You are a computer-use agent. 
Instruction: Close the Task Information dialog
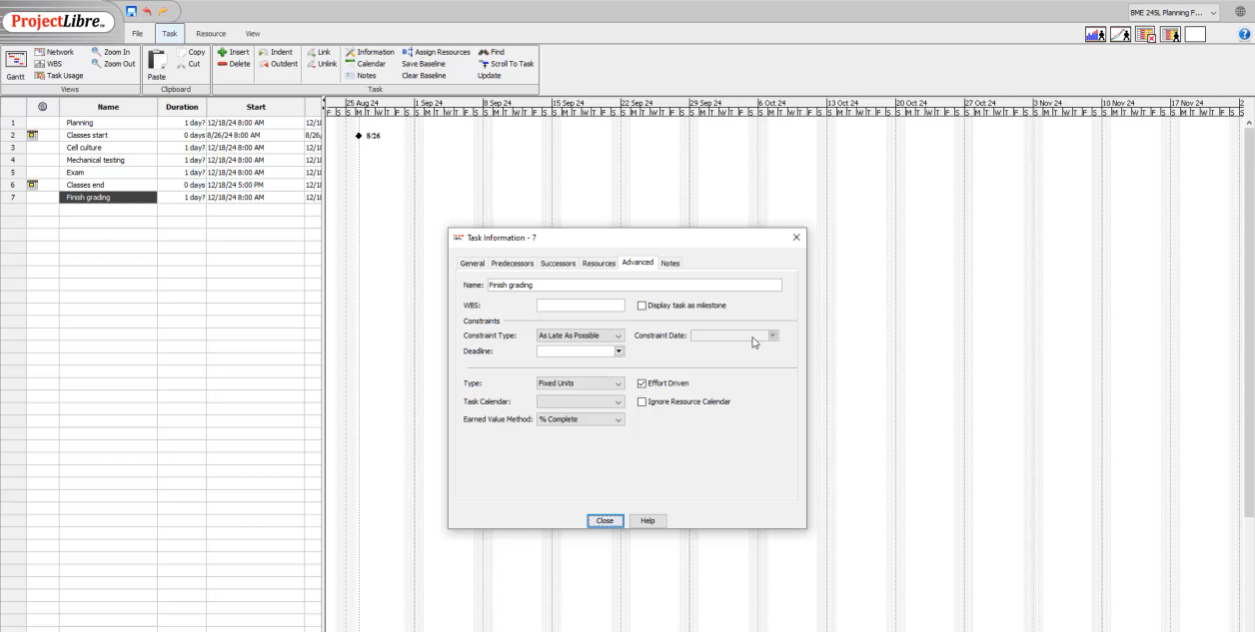[x=603, y=520]
